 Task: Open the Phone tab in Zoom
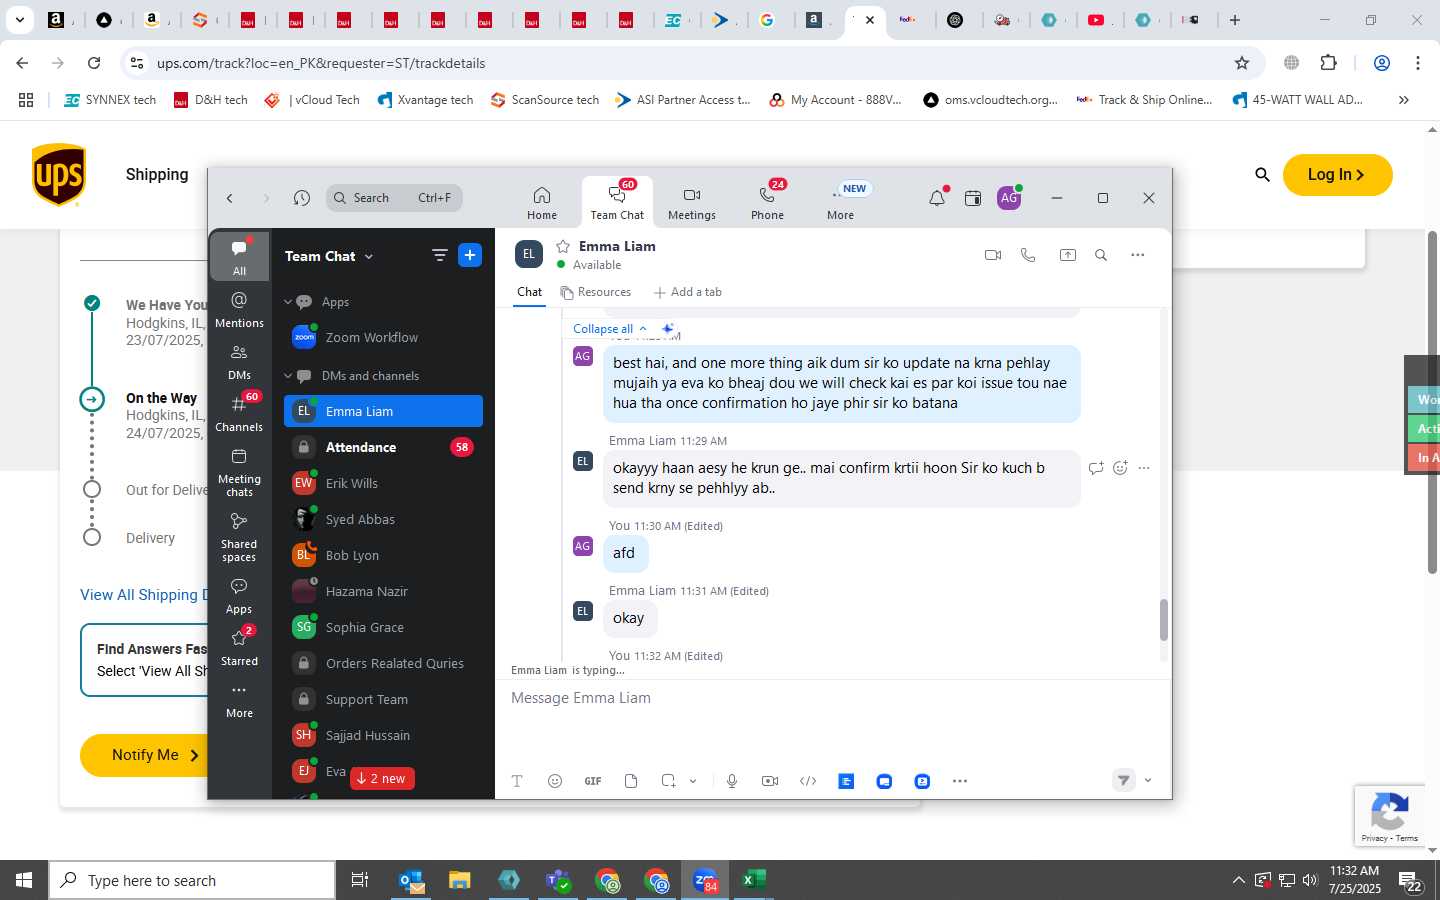767,203
